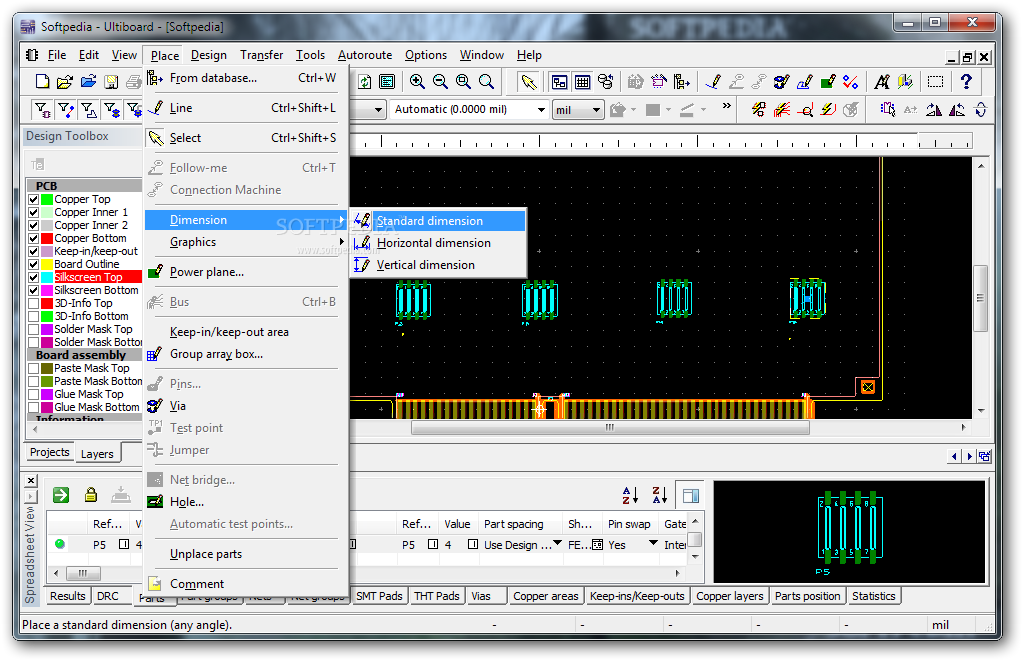Click the zoom window magnifier icon
The image size is (1023, 661).
(x=463, y=82)
